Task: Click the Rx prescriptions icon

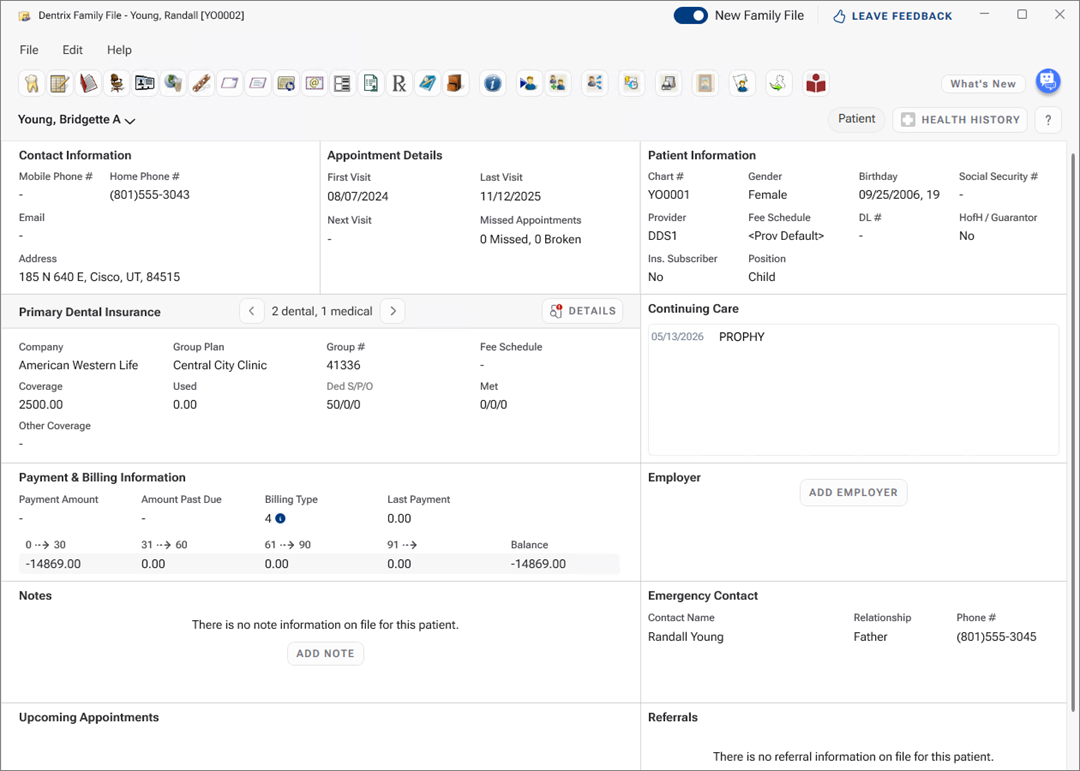Action: coord(399,84)
